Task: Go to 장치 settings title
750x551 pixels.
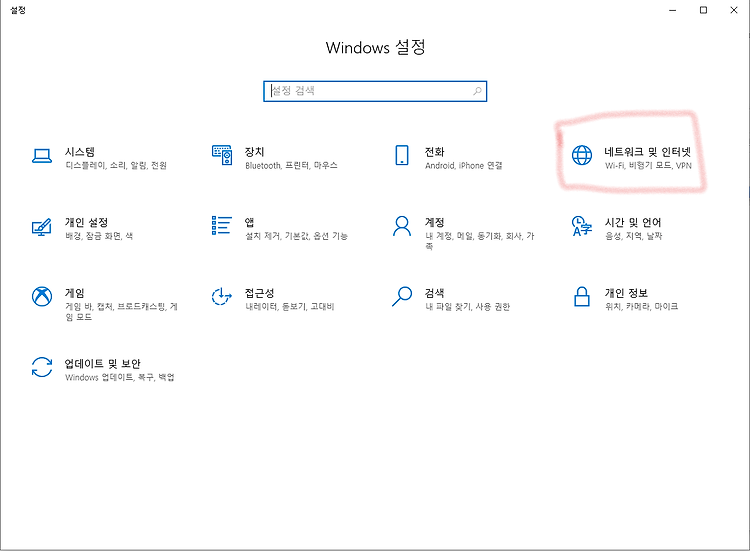Action: tap(254, 152)
